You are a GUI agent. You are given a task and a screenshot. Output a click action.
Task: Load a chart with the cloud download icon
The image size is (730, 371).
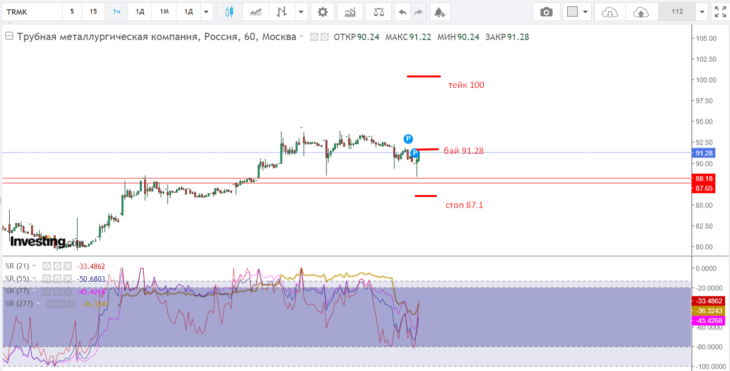tap(609, 12)
